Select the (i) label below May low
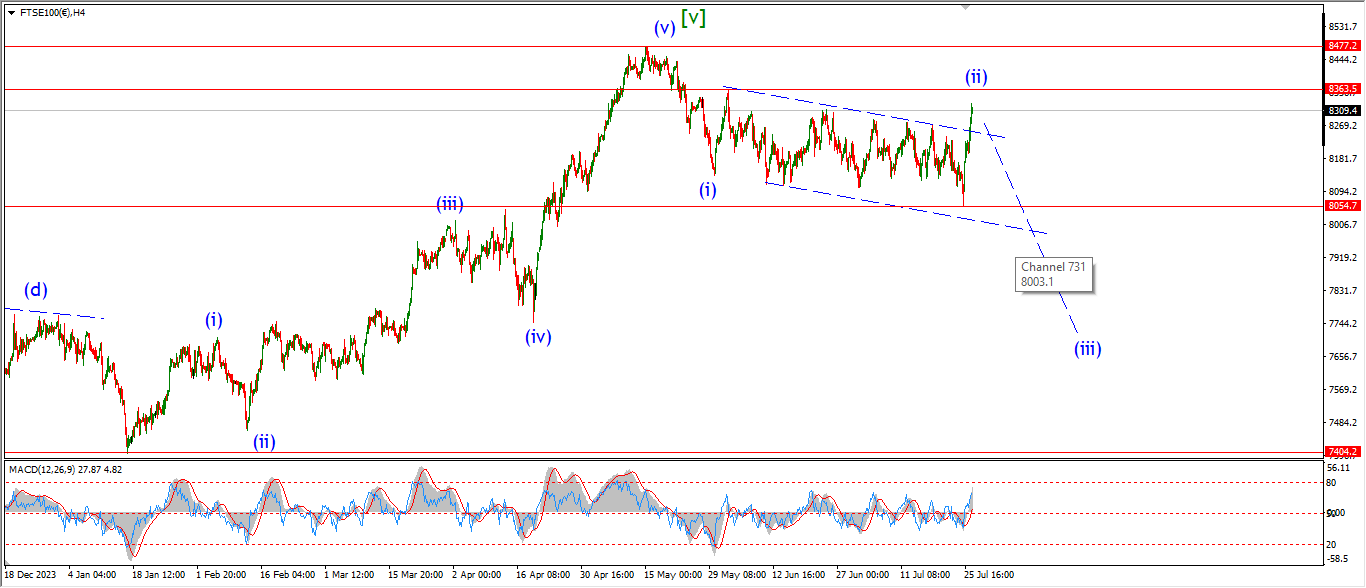Image resolution: width=1366 pixels, height=588 pixels. [x=708, y=190]
